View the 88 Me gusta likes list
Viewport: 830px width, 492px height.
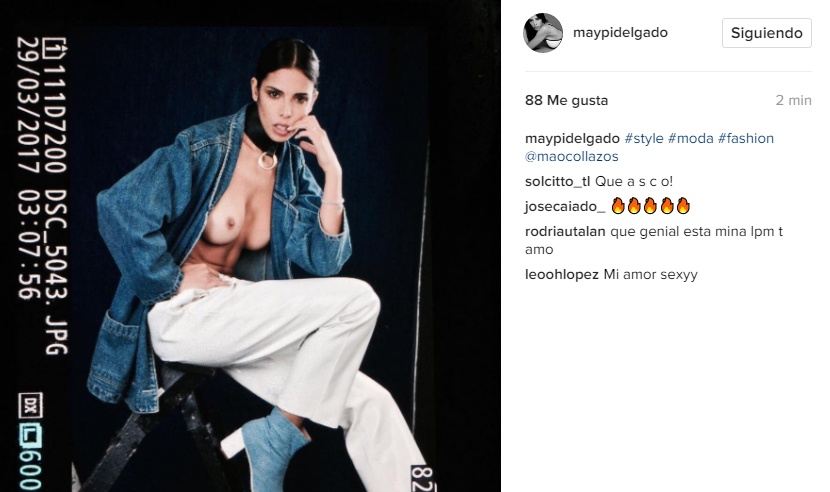coord(566,100)
